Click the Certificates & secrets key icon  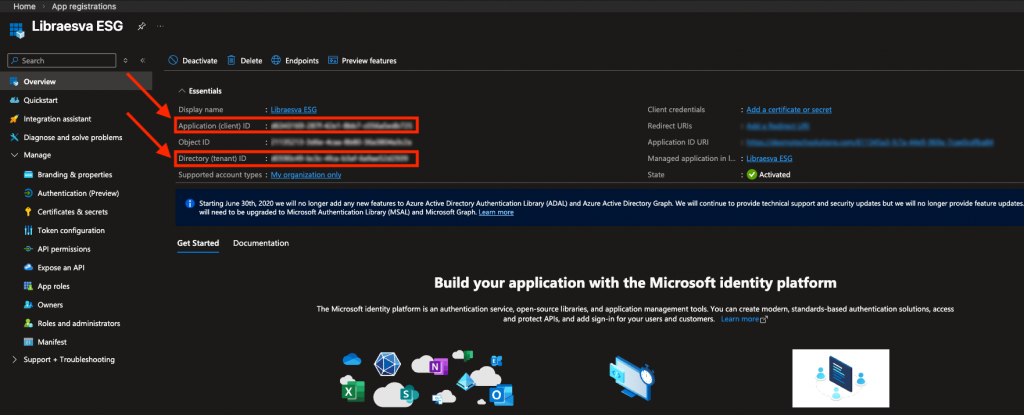(28, 212)
